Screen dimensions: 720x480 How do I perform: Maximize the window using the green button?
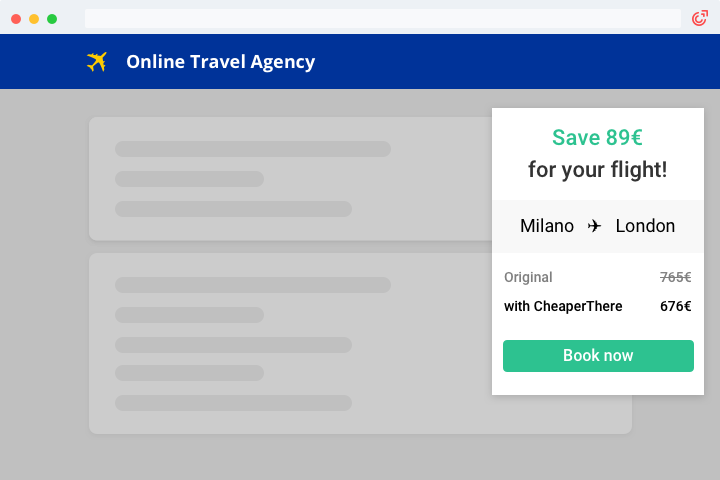point(52,19)
